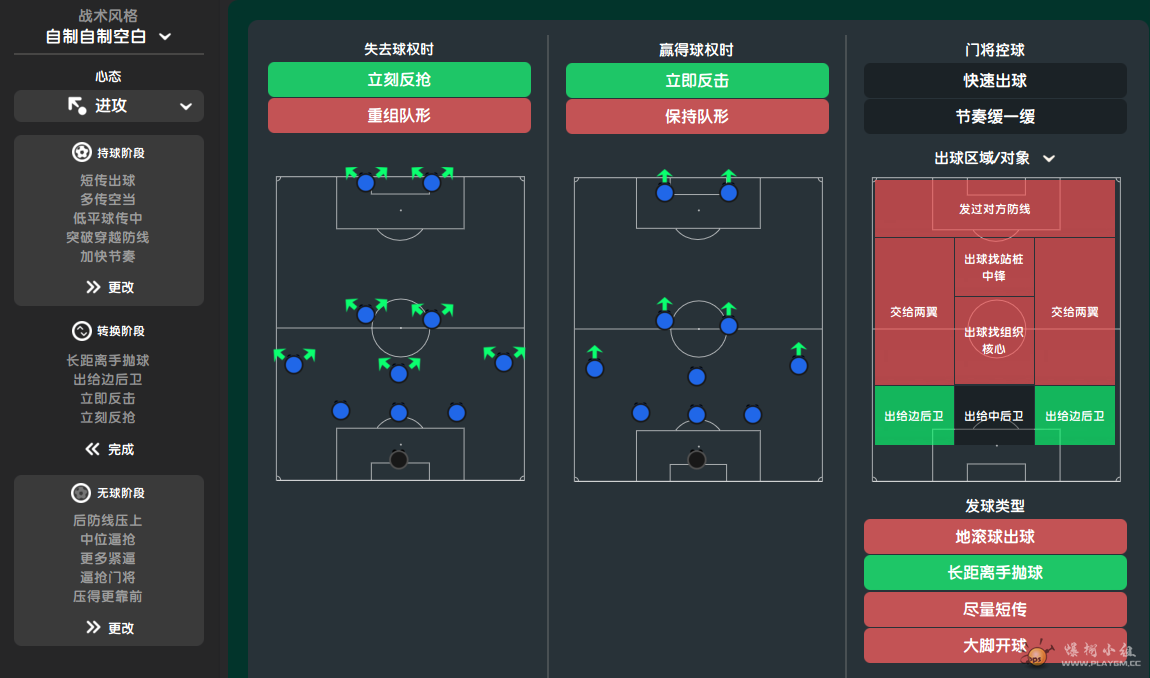
Task: Click the goalkeeper dot on the 失去球权时 pitch
Action: [398, 460]
